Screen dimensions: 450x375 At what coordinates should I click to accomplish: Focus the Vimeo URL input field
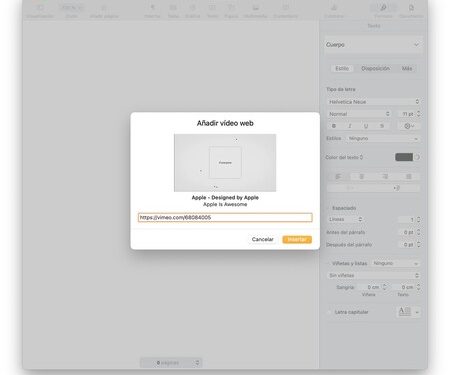click(x=225, y=217)
